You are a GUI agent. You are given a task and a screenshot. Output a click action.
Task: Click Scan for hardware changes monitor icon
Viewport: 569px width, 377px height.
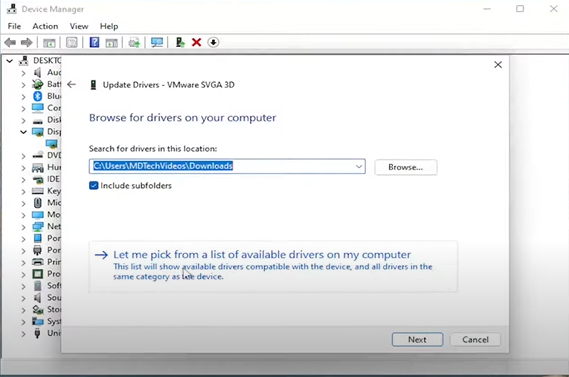tap(157, 42)
